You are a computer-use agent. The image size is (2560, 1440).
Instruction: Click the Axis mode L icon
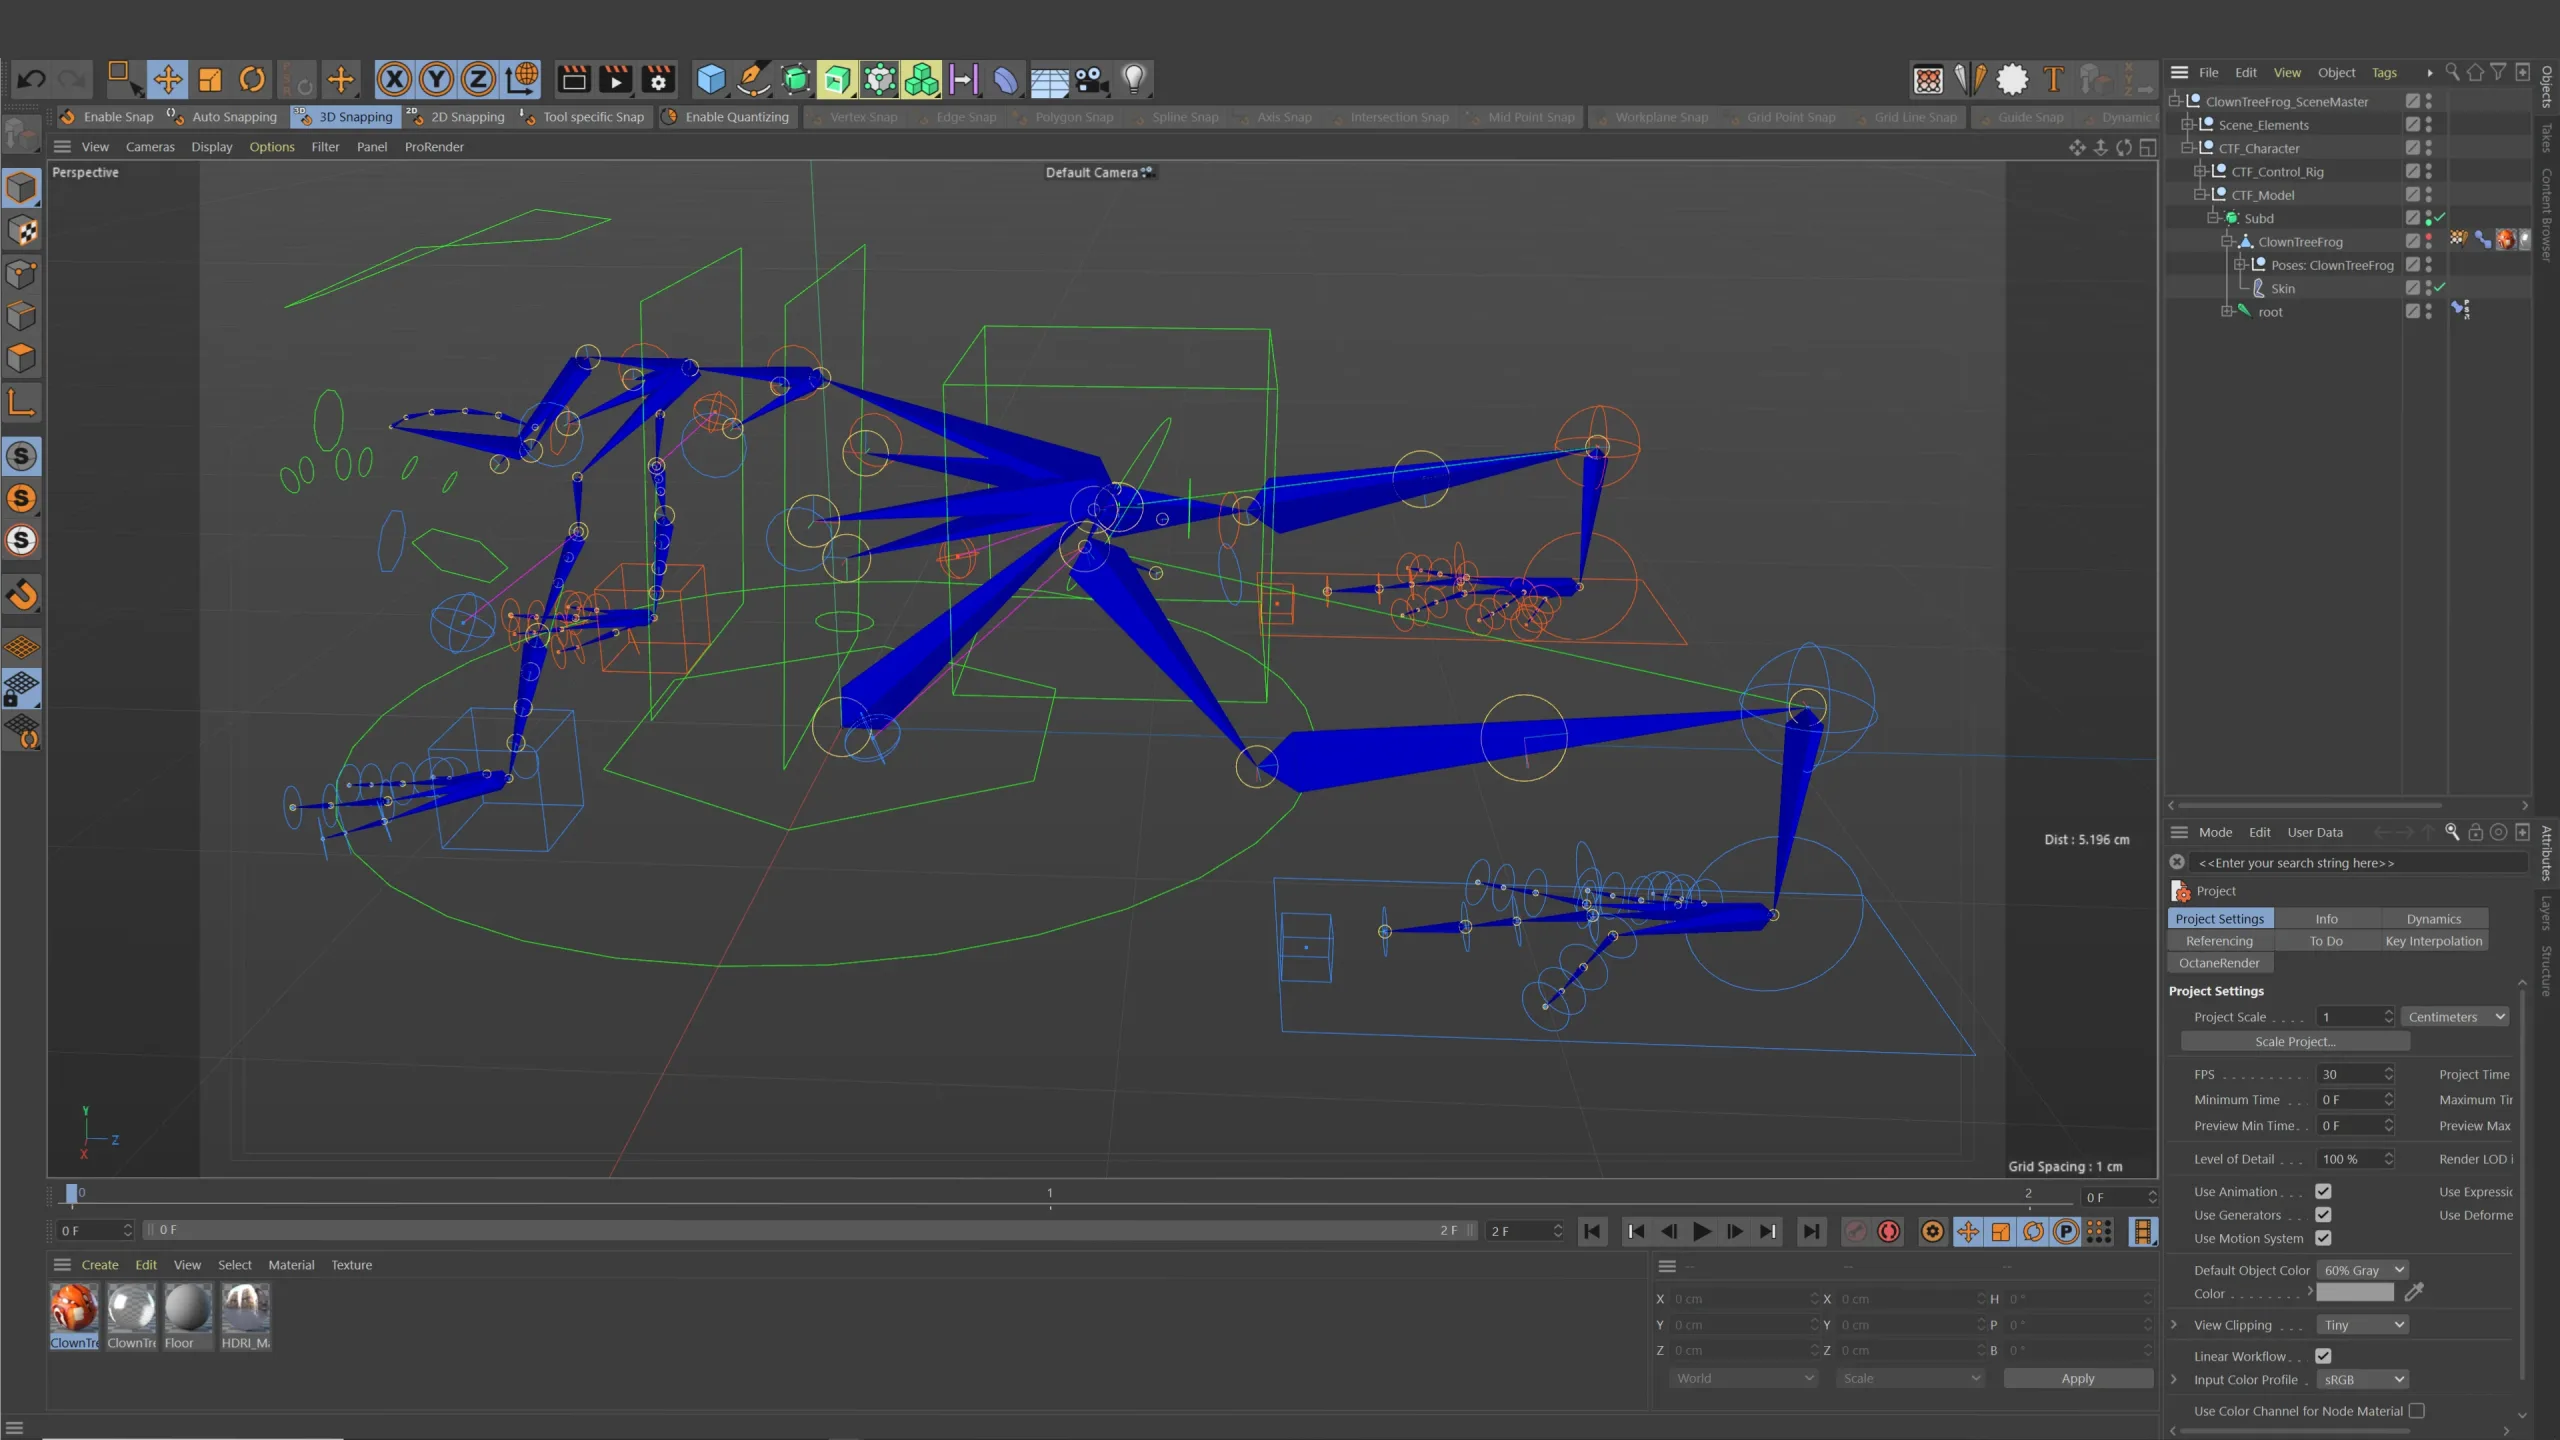22,402
